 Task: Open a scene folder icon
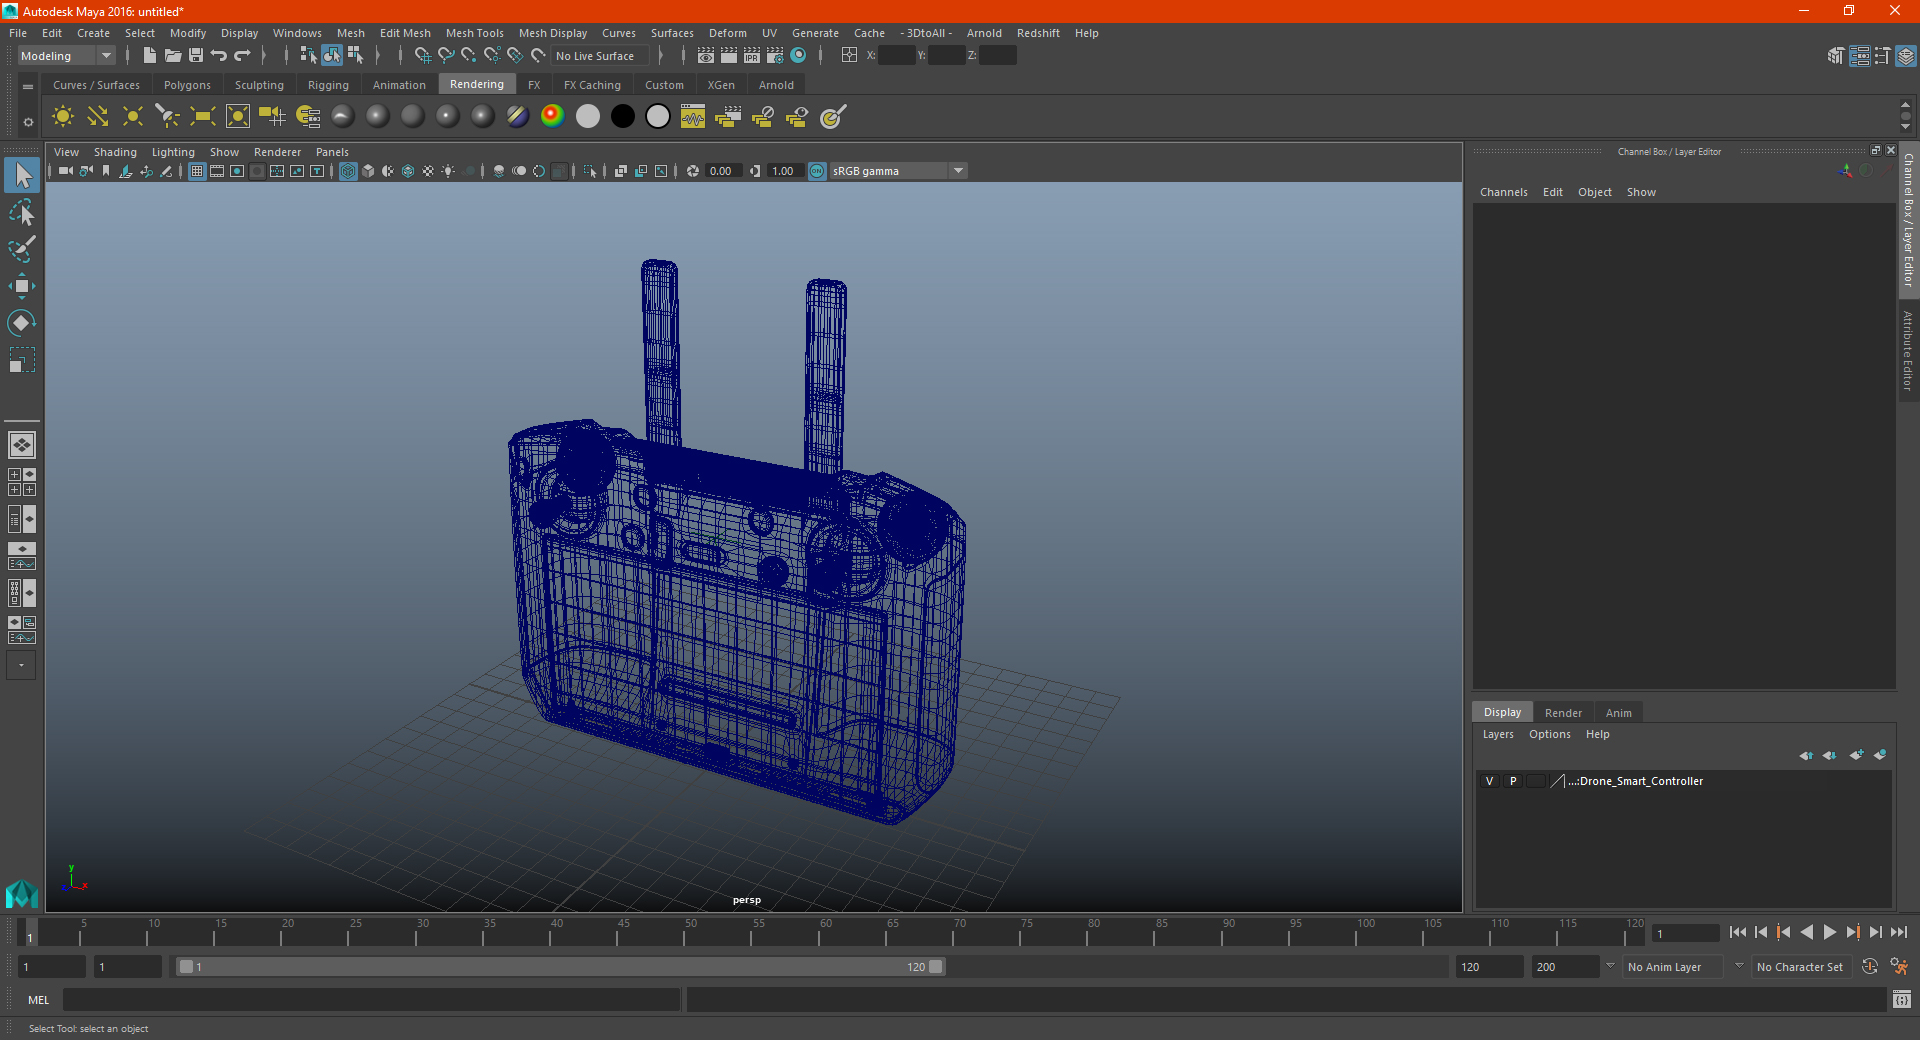click(x=172, y=55)
